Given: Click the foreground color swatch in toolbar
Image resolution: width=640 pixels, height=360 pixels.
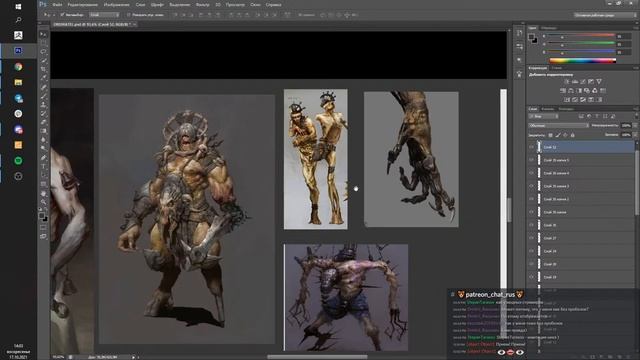Looking at the screenshot, I should 41,216.
